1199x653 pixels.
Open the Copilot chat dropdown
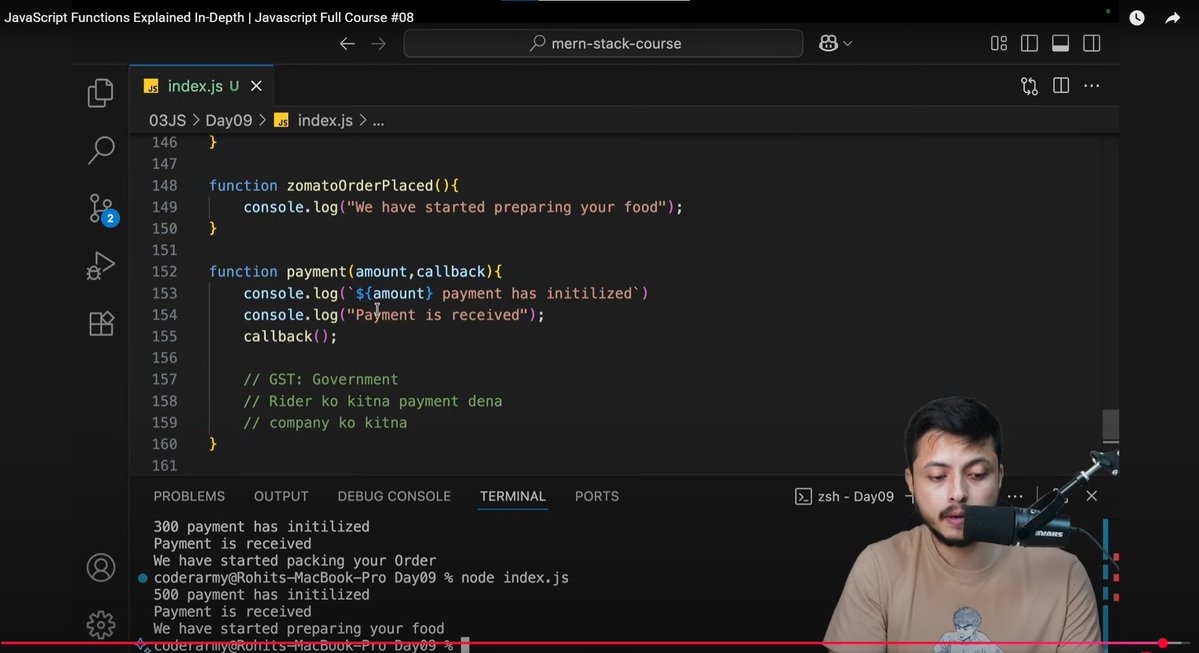coord(835,44)
